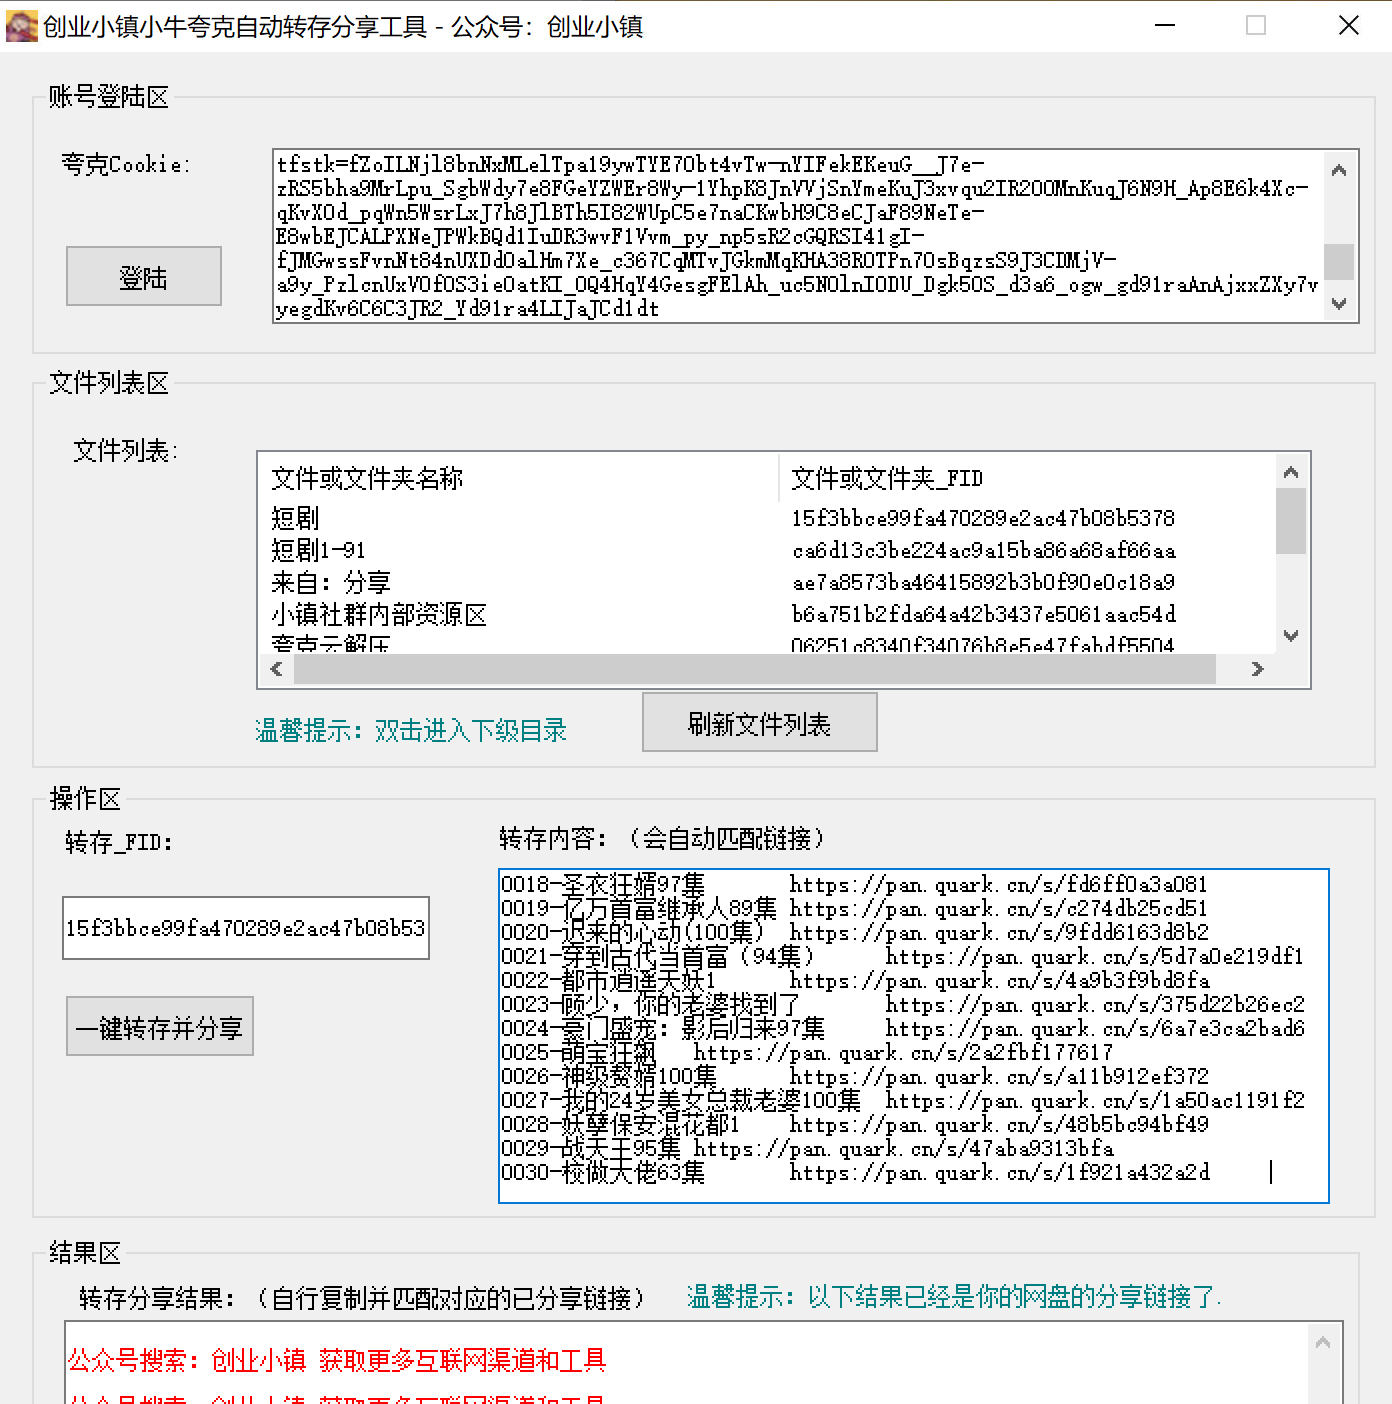
Task: Click the 转存_FID input field
Action: 246,928
